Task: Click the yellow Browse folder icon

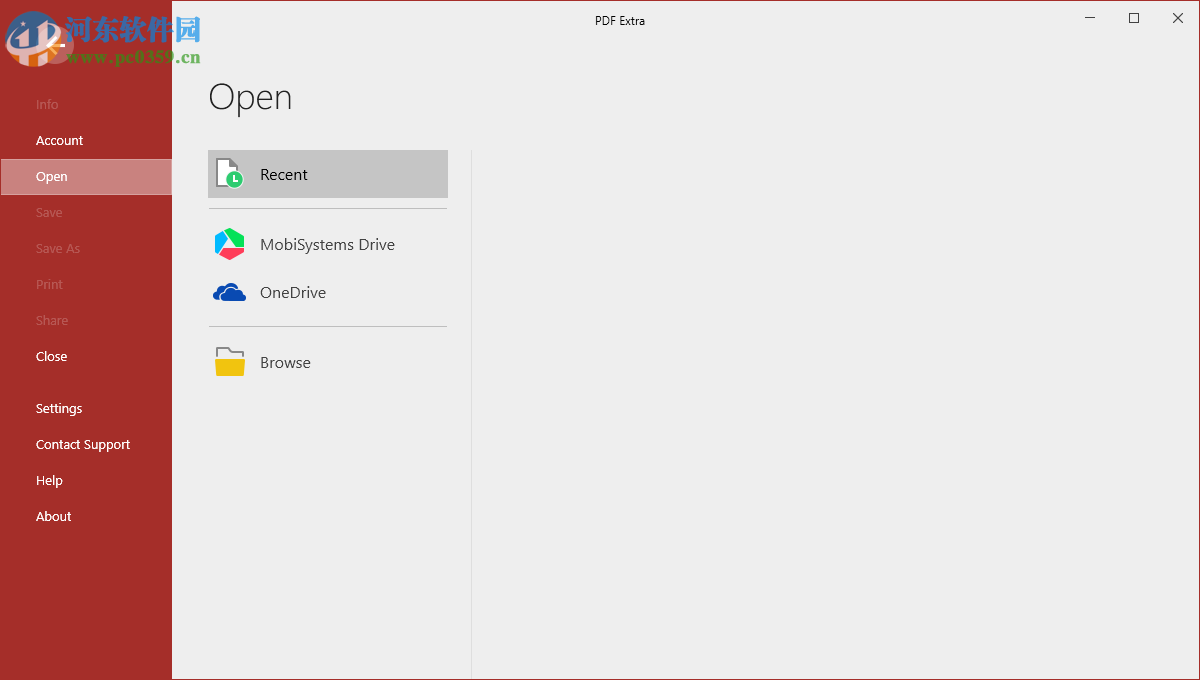Action: [229, 362]
